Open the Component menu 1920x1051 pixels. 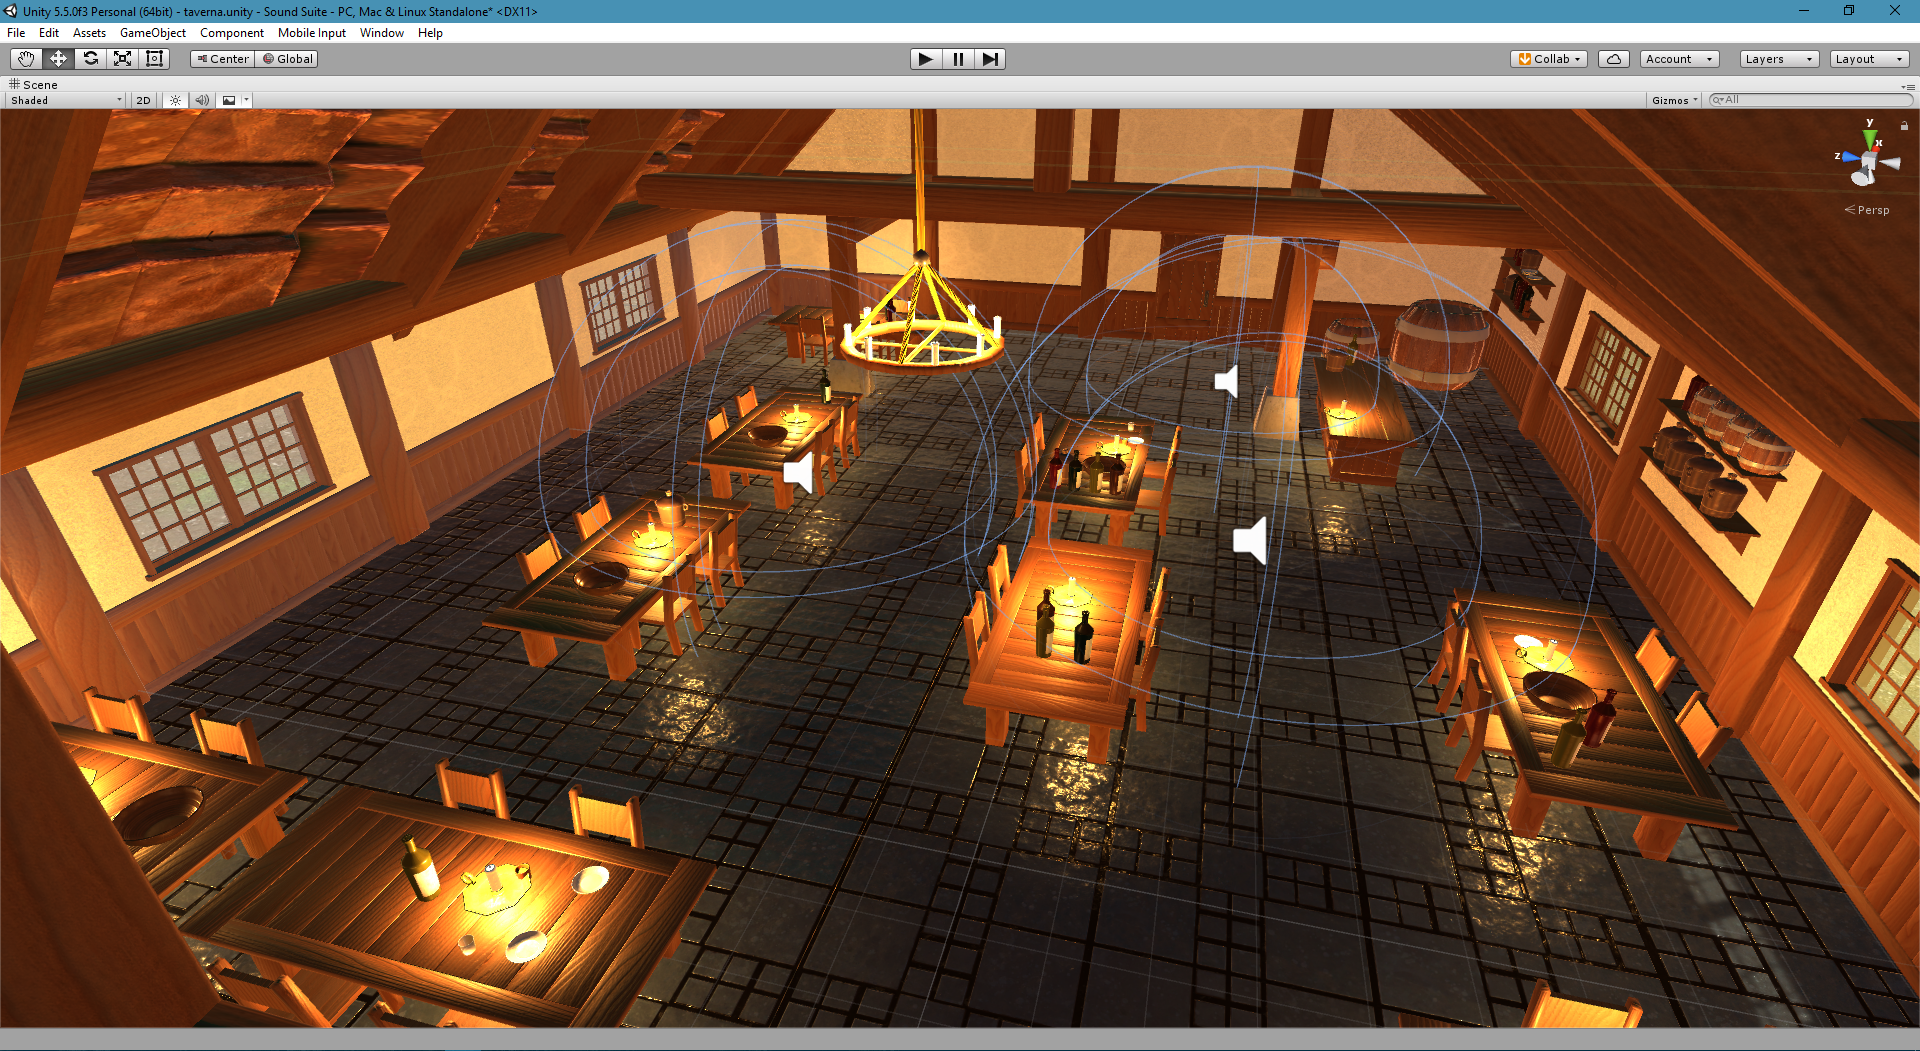point(231,33)
